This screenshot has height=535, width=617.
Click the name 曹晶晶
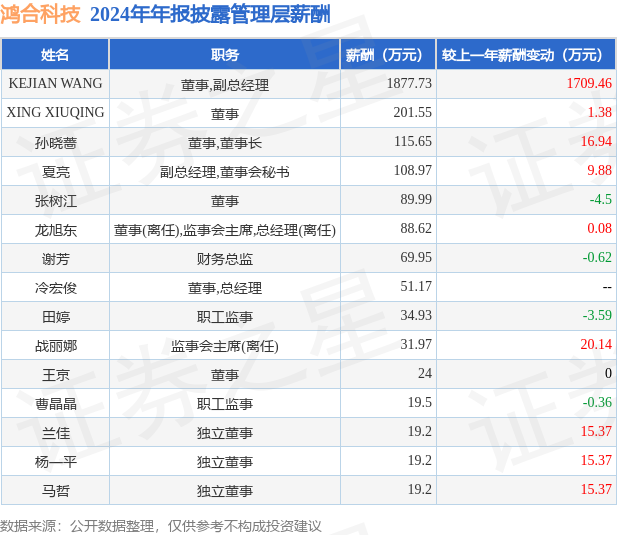click(55, 404)
